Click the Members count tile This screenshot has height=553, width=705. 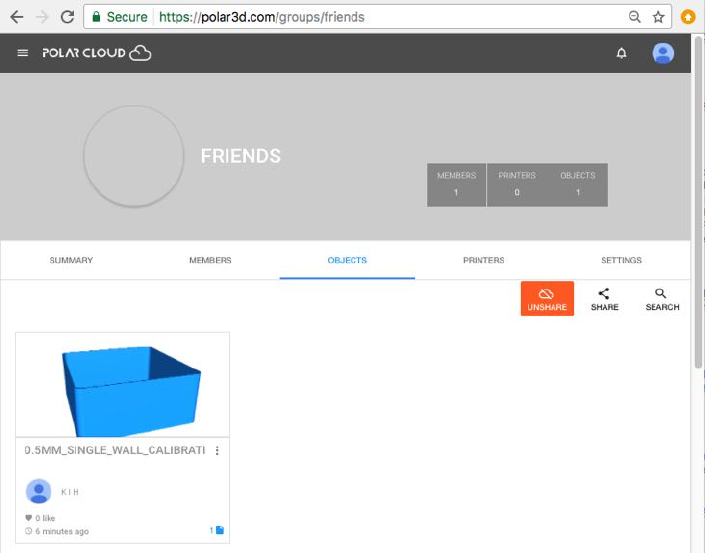click(x=456, y=185)
